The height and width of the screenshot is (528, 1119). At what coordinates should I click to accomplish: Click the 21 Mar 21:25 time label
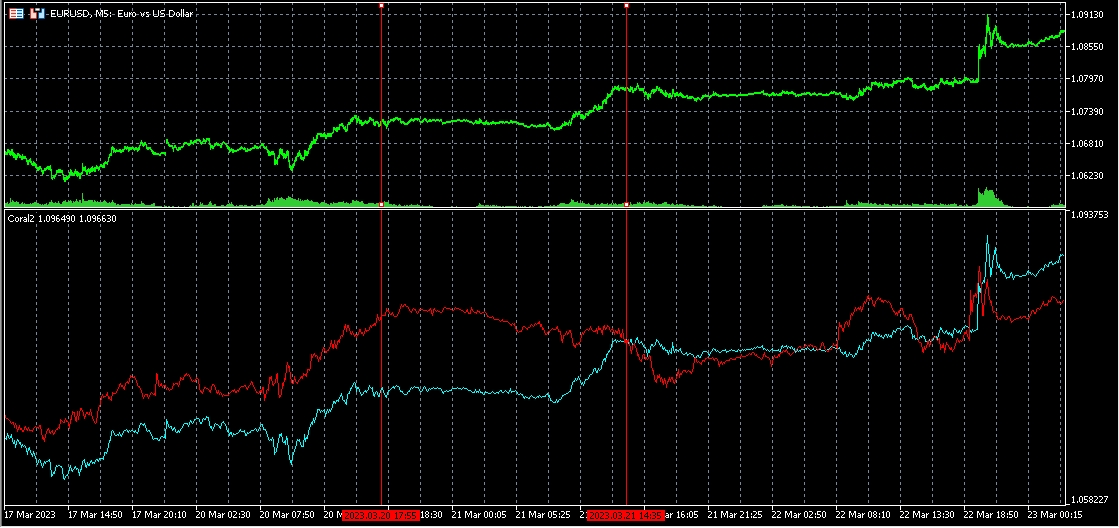(734, 514)
